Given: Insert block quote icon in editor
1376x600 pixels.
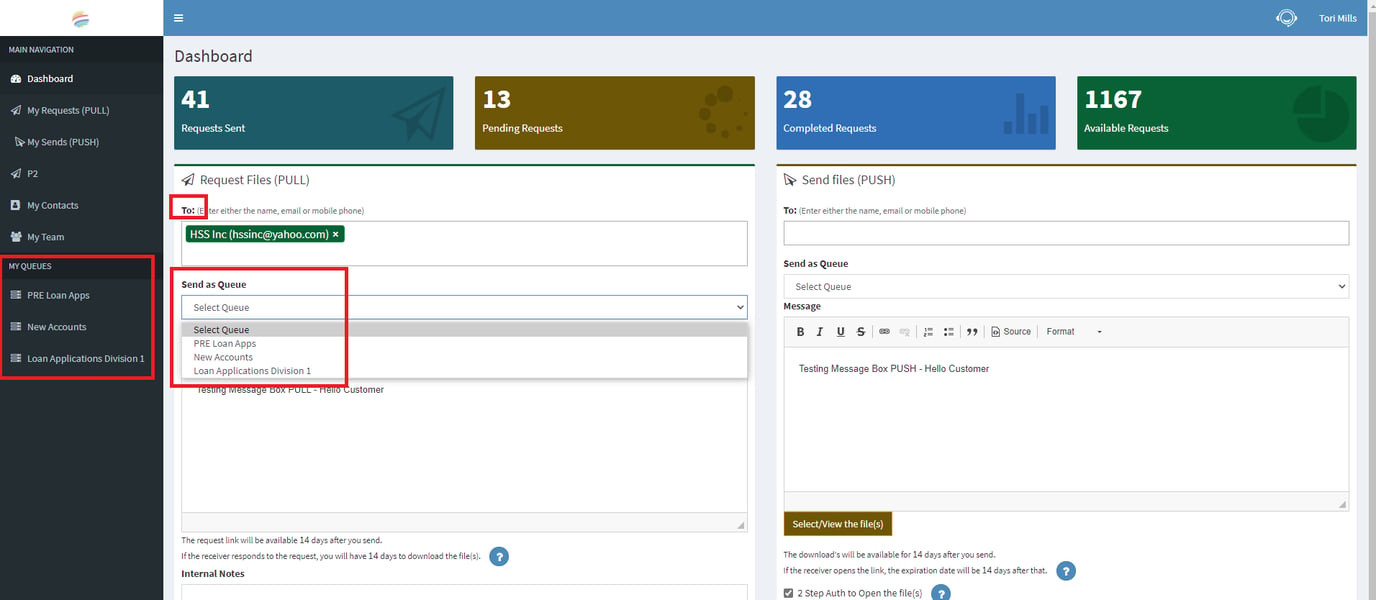Looking at the screenshot, I should (x=972, y=332).
